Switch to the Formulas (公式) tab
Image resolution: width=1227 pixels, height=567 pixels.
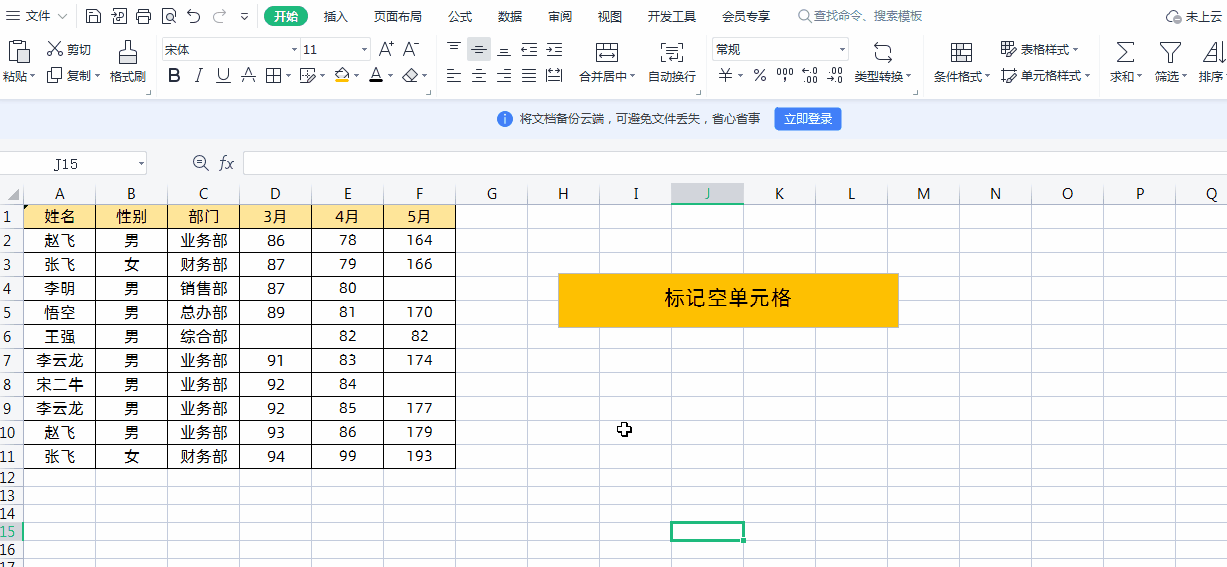(x=460, y=16)
